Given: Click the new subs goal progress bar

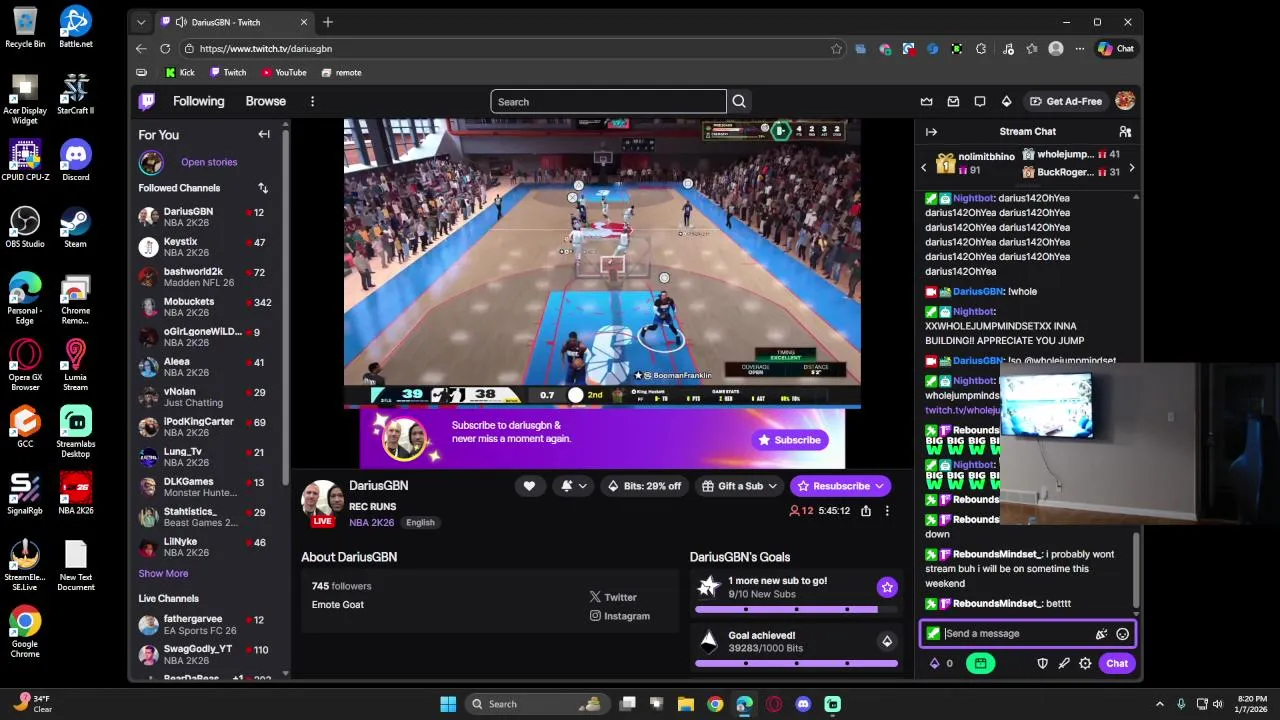Looking at the screenshot, I should pos(796,609).
